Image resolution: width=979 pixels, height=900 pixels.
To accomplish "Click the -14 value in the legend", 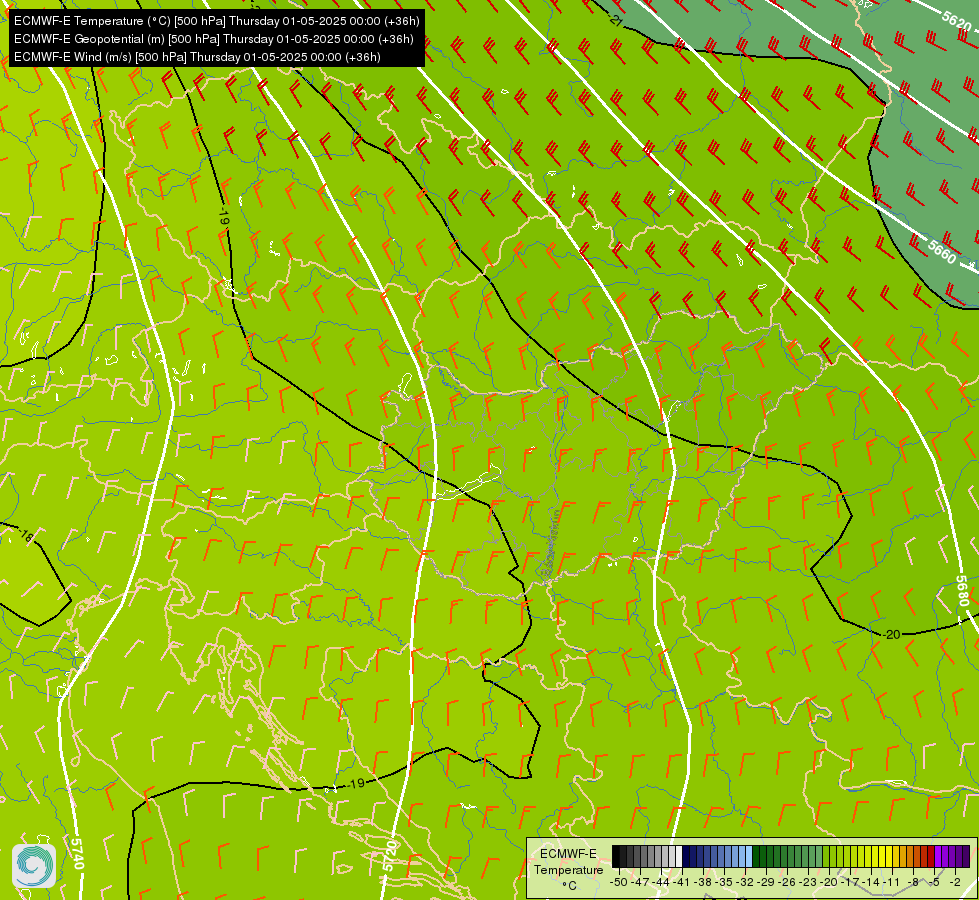I will coord(872,882).
